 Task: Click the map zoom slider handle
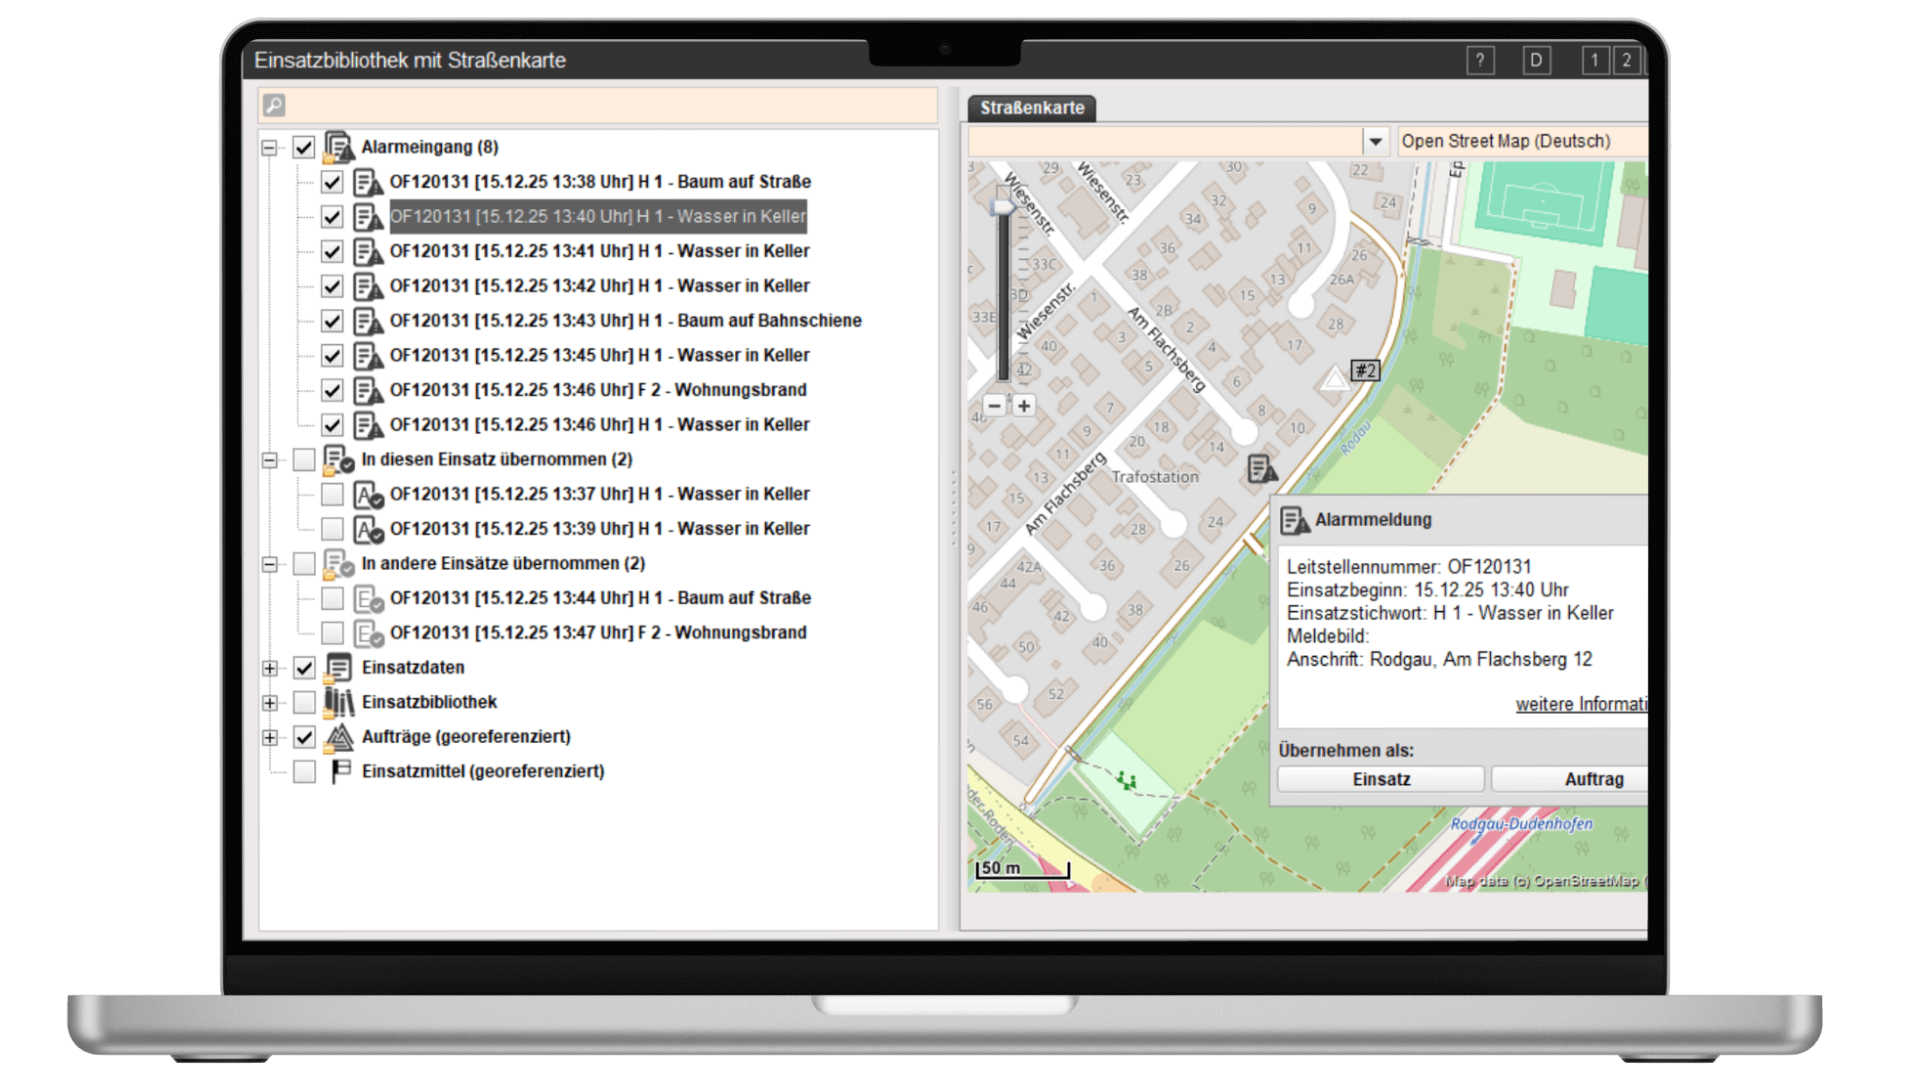pos(1002,206)
